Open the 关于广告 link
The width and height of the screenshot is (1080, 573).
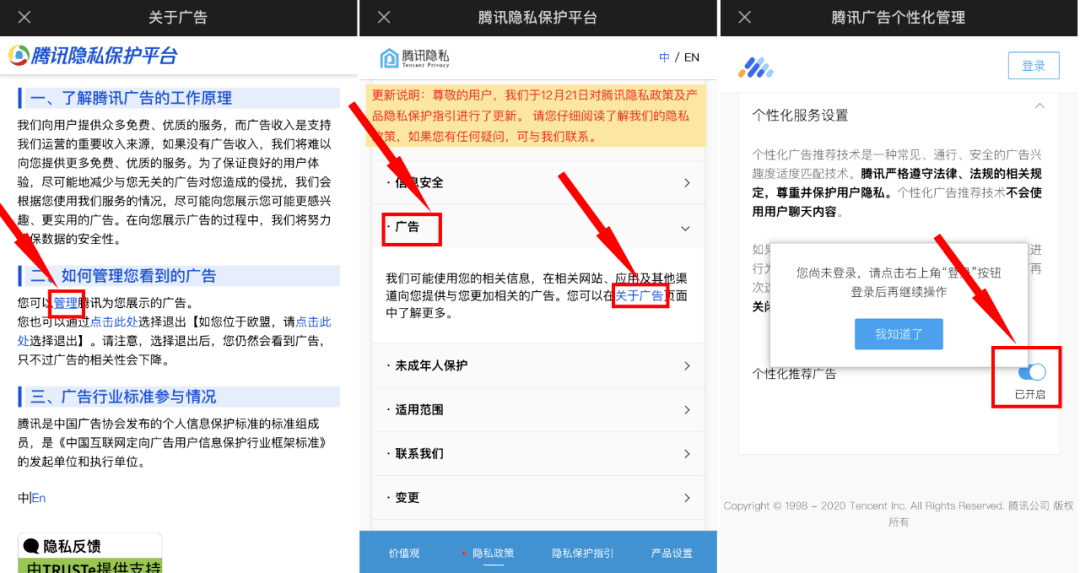click(639, 295)
